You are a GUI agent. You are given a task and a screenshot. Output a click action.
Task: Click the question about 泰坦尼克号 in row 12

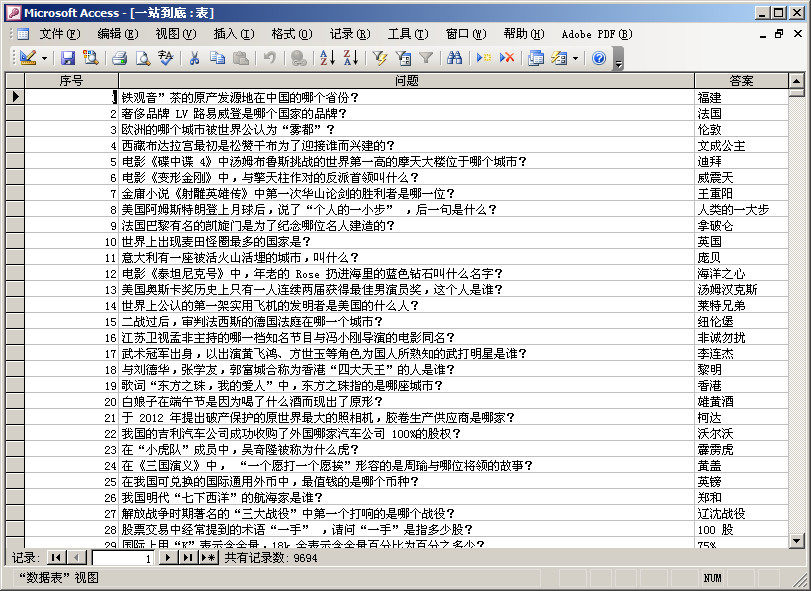pyautogui.click(x=407, y=274)
